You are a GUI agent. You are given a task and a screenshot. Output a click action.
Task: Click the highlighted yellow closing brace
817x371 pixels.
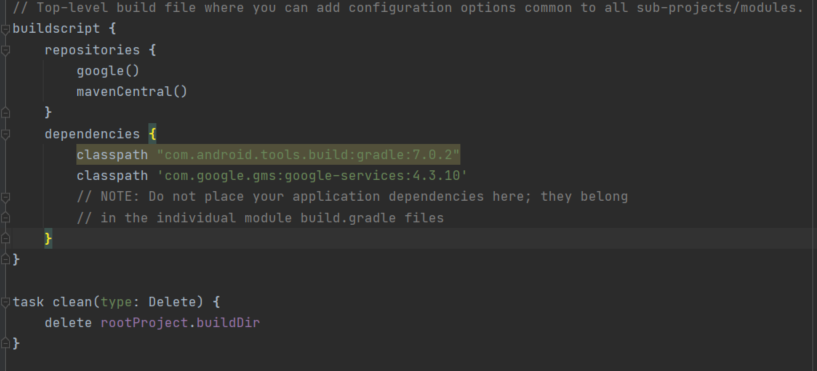[48, 238]
